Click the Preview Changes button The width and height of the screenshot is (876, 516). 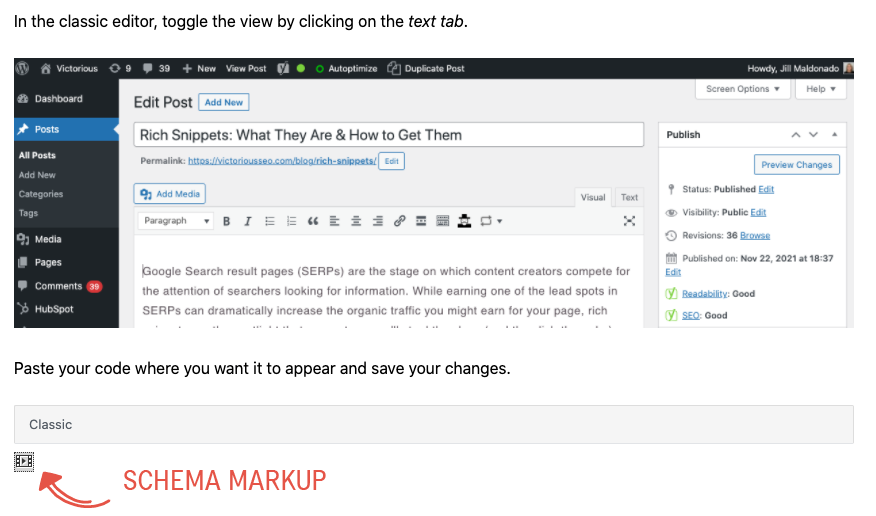click(x=796, y=165)
